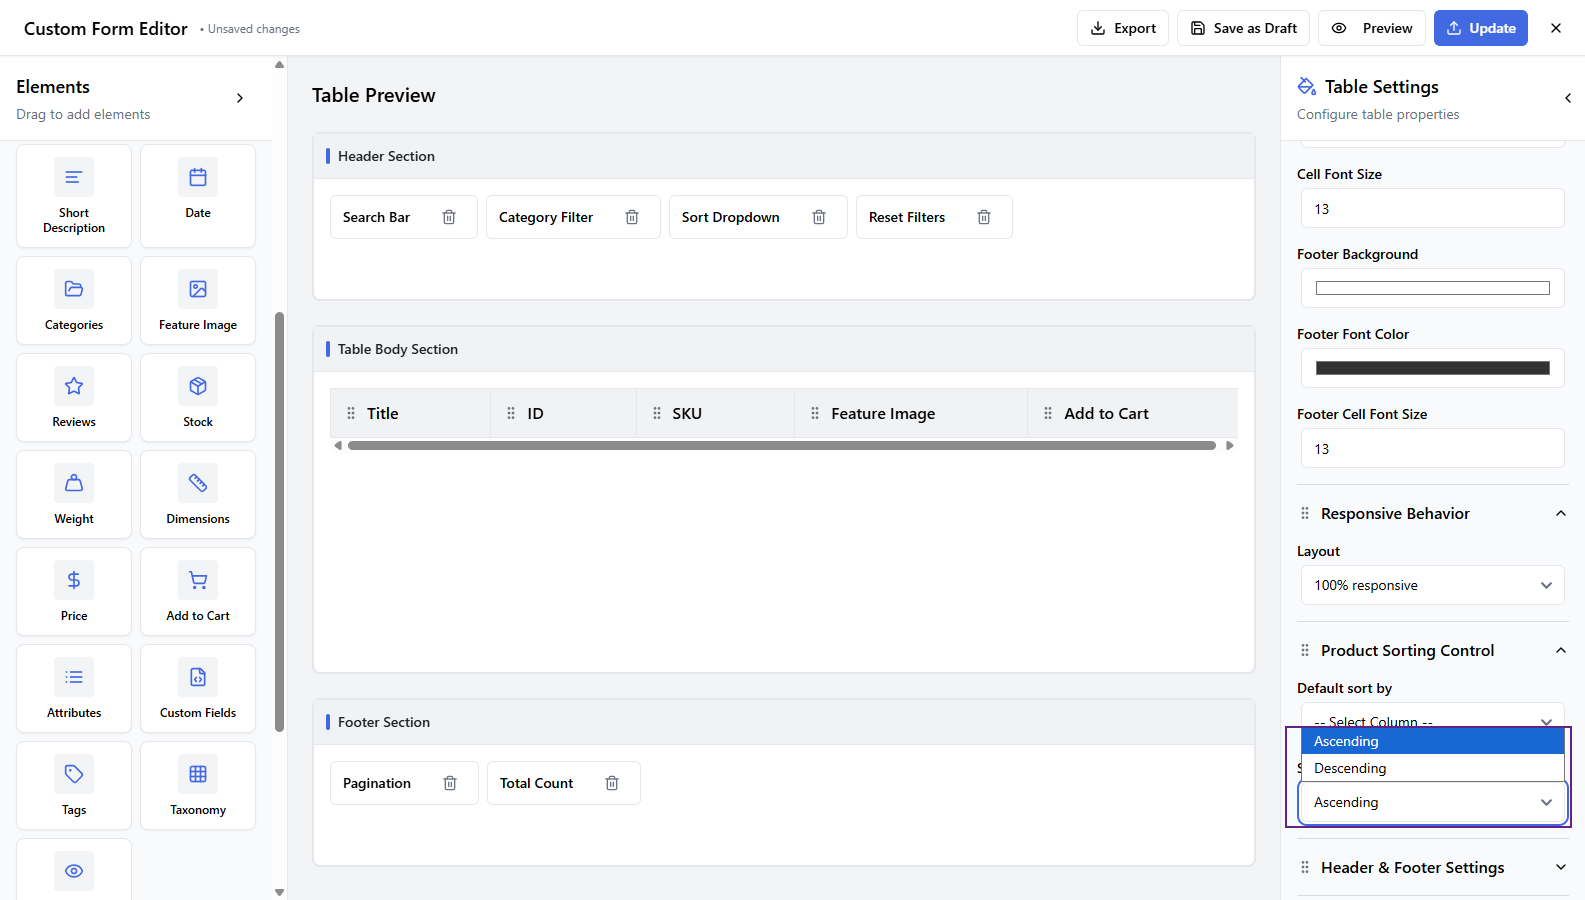Collapse the Responsive Behavior section
Viewport: 1585px width, 900px height.
tap(1560, 513)
